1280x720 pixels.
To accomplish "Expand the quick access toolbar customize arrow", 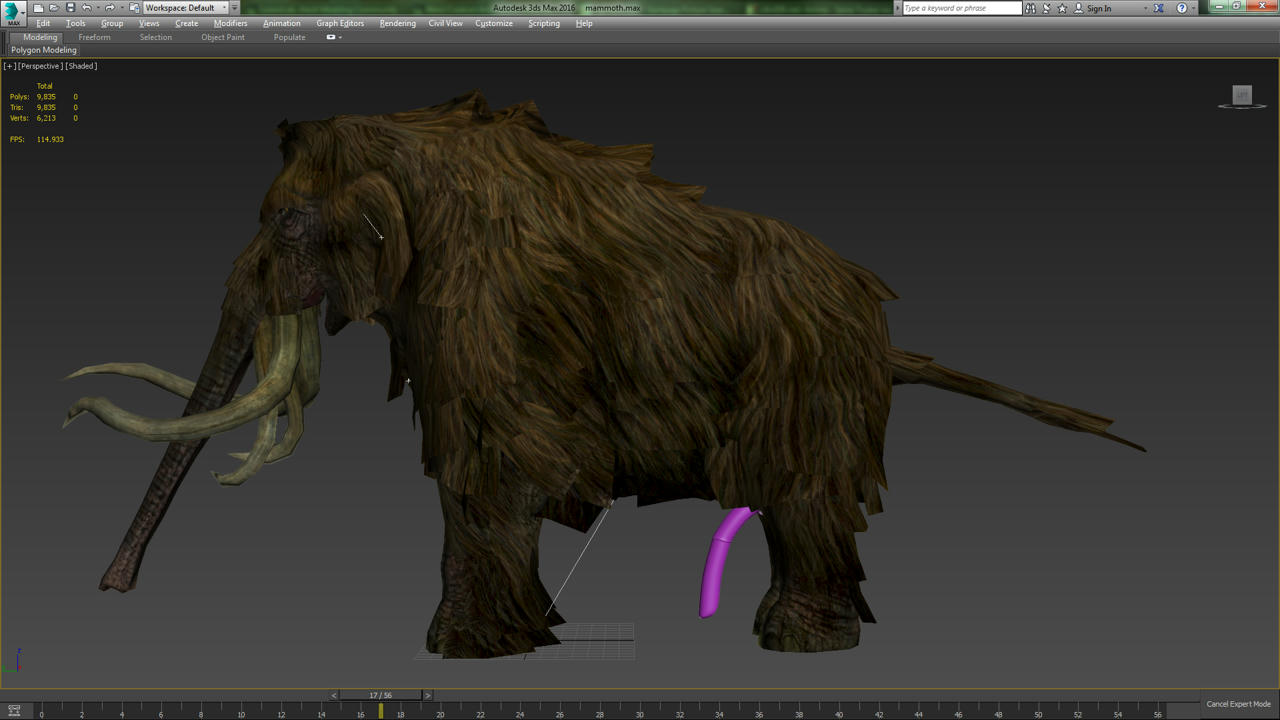I will 235,8.
